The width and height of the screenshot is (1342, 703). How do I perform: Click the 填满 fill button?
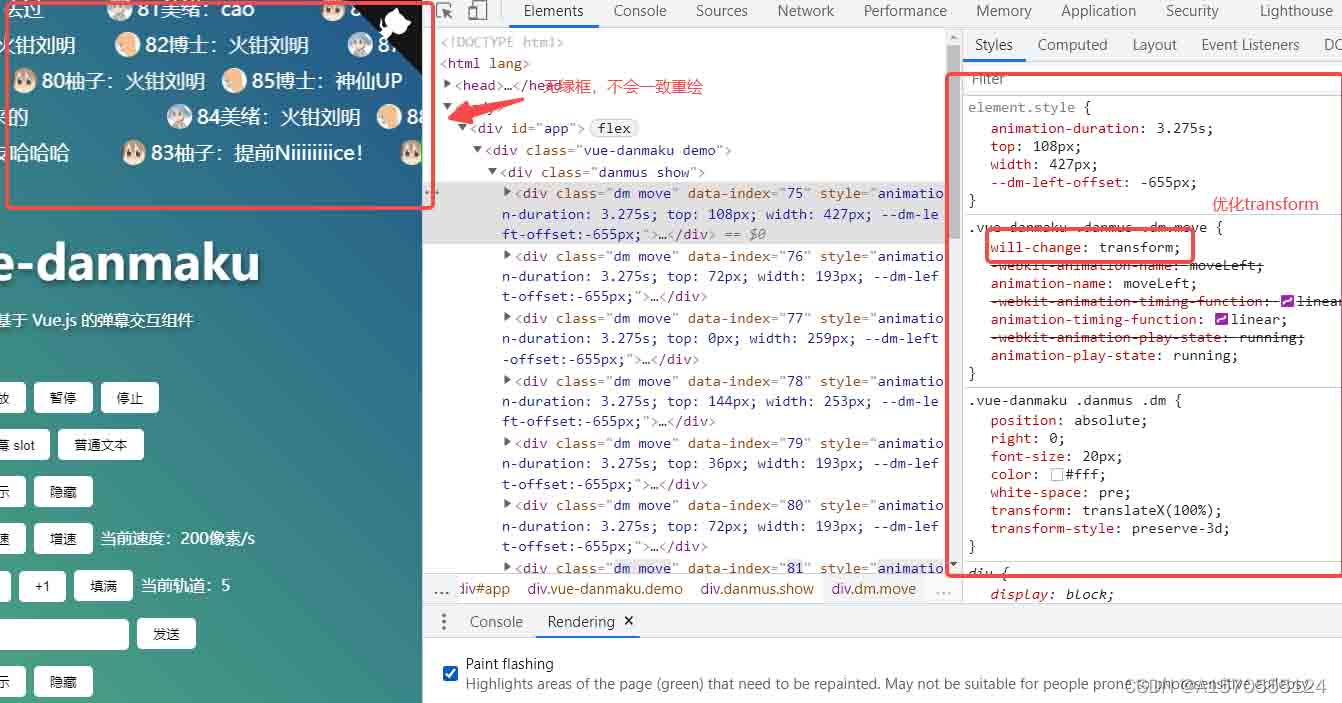point(103,585)
